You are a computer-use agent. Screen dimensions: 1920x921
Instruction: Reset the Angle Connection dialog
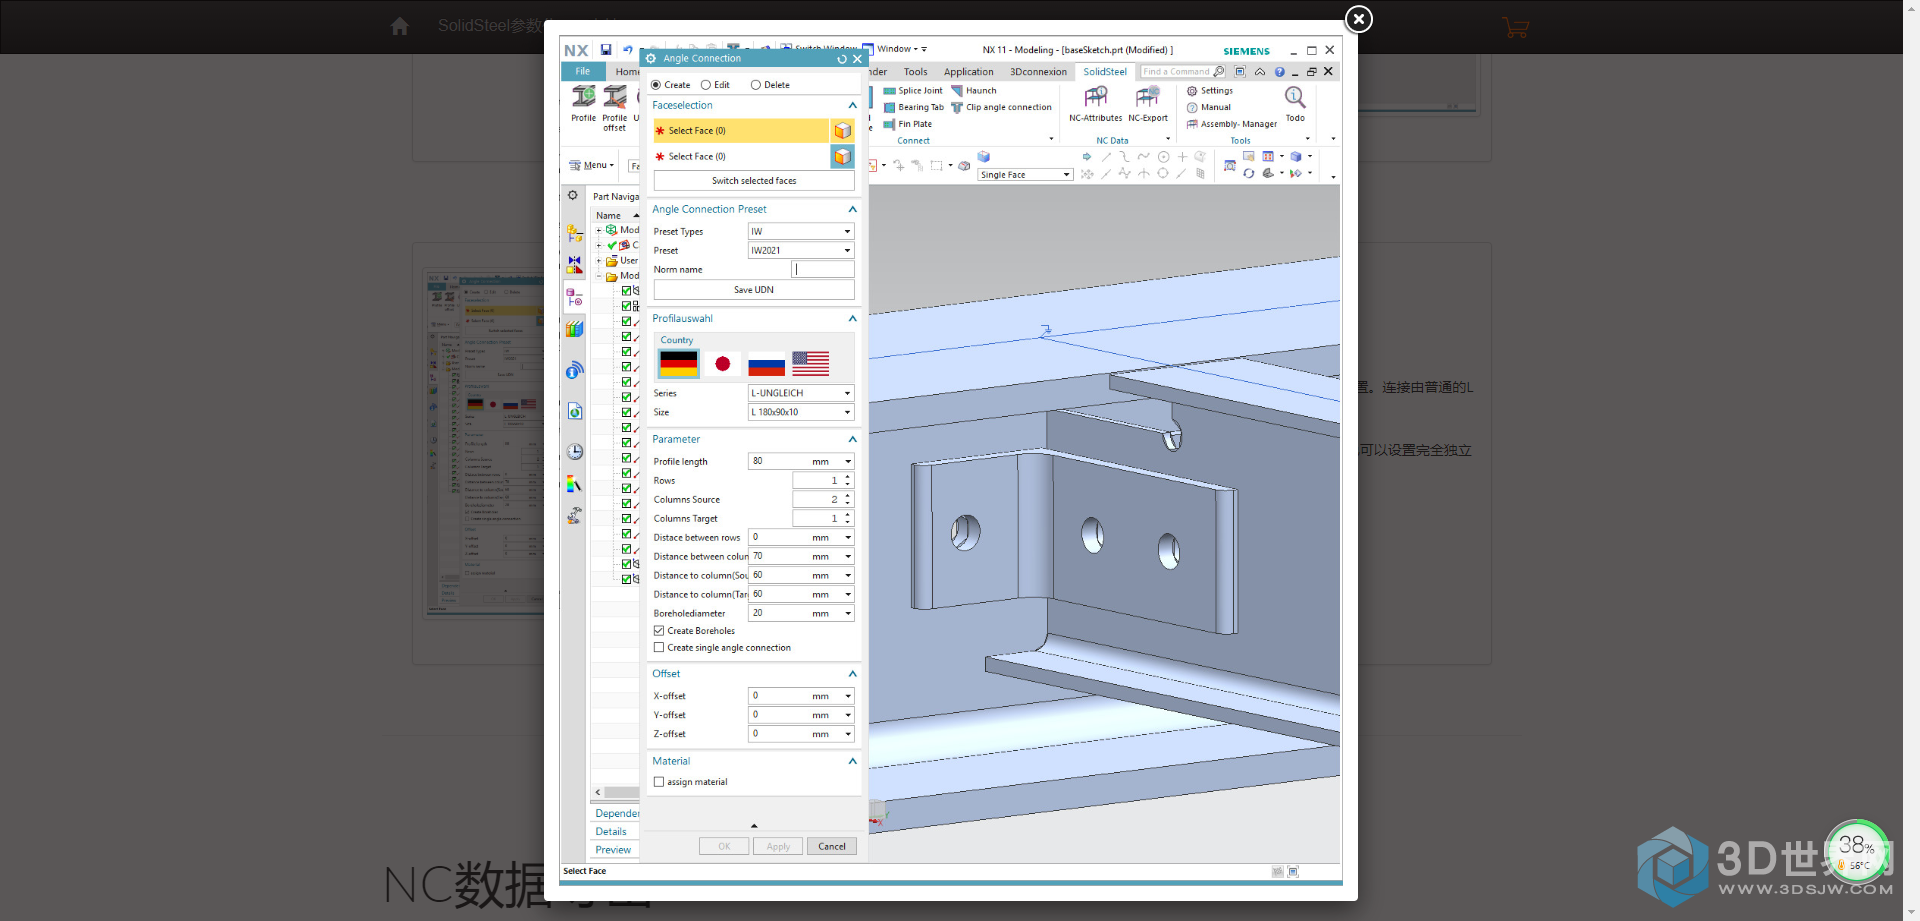point(842,59)
